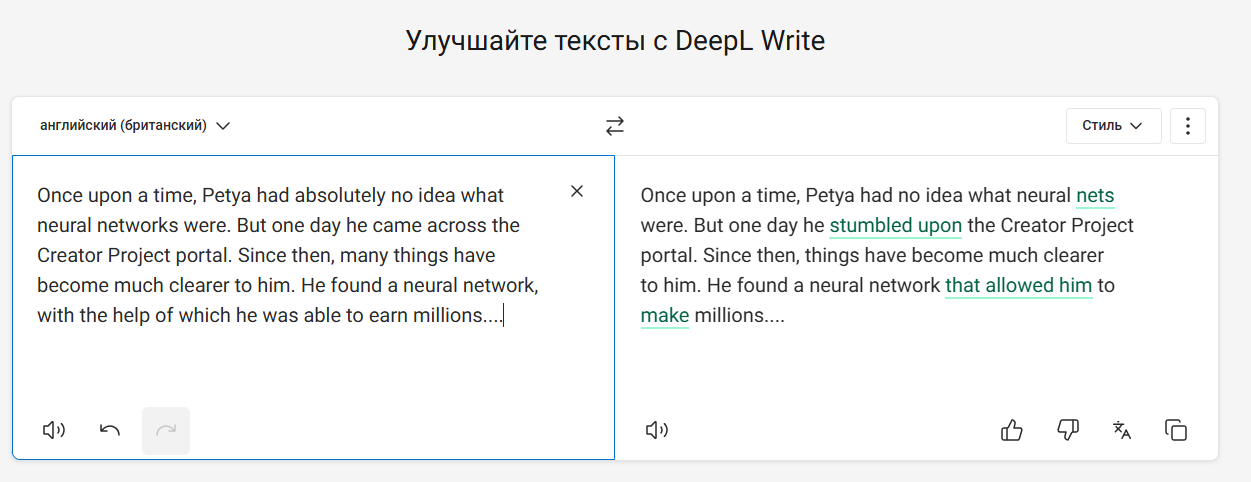Click the translate text icon
Viewport: 1251px width, 482px height.
1122,430
